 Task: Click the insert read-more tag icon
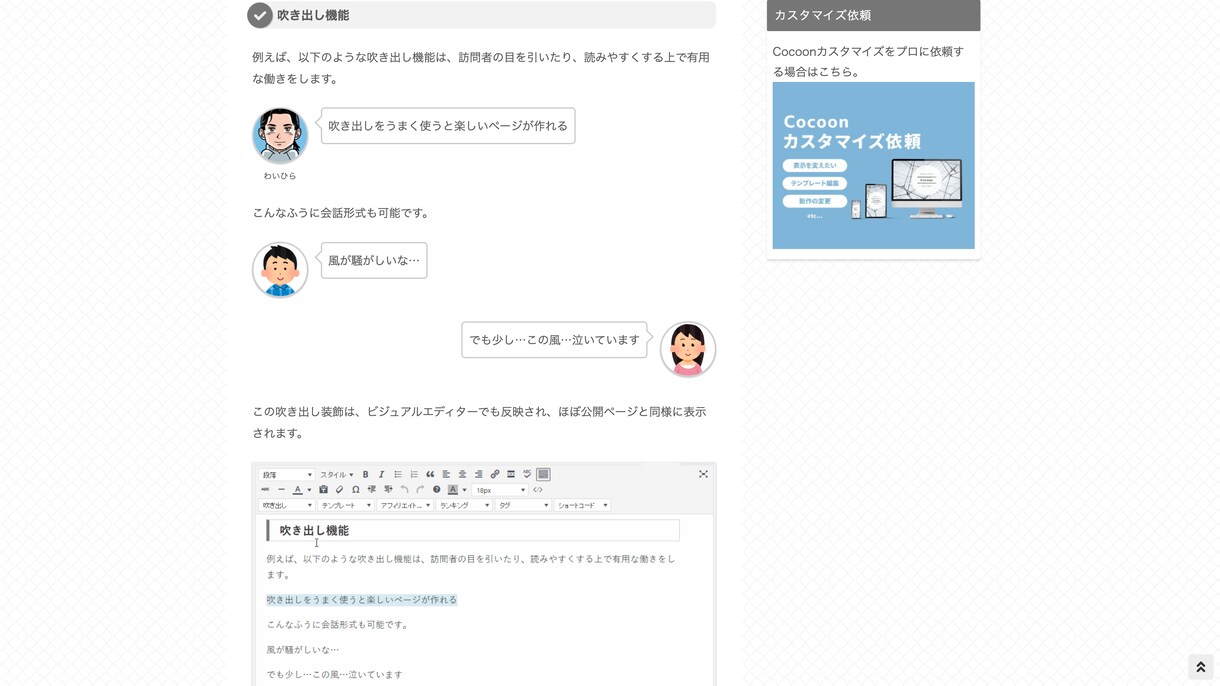coord(511,474)
